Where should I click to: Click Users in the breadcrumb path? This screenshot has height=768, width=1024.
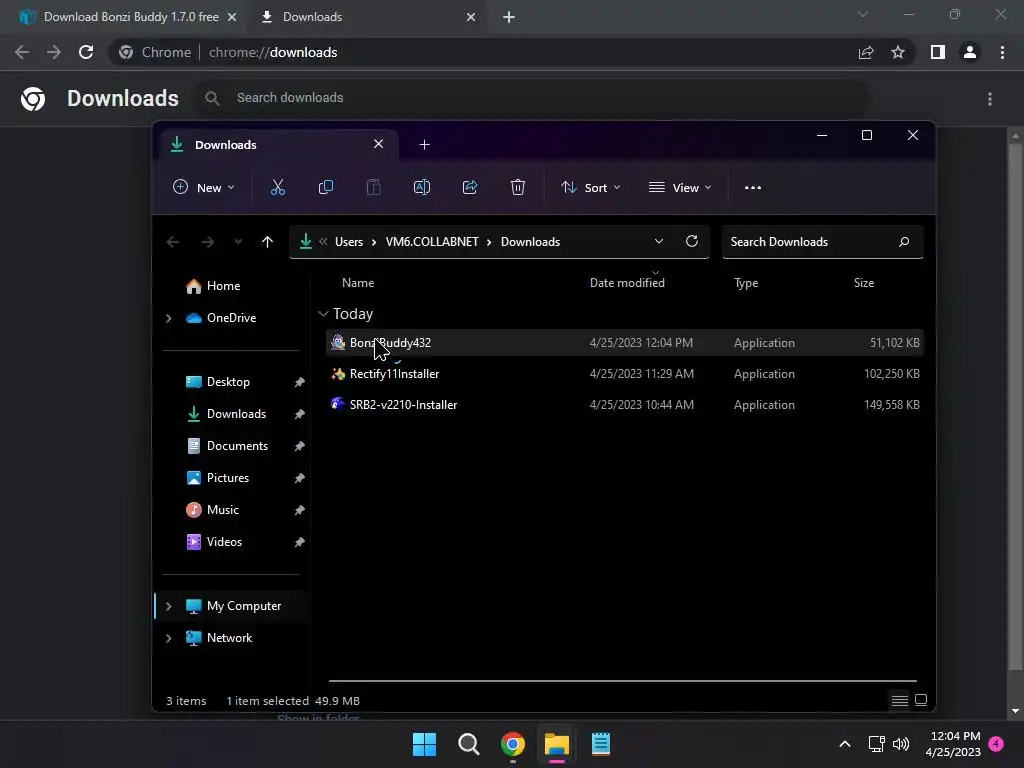pyautogui.click(x=349, y=242)
